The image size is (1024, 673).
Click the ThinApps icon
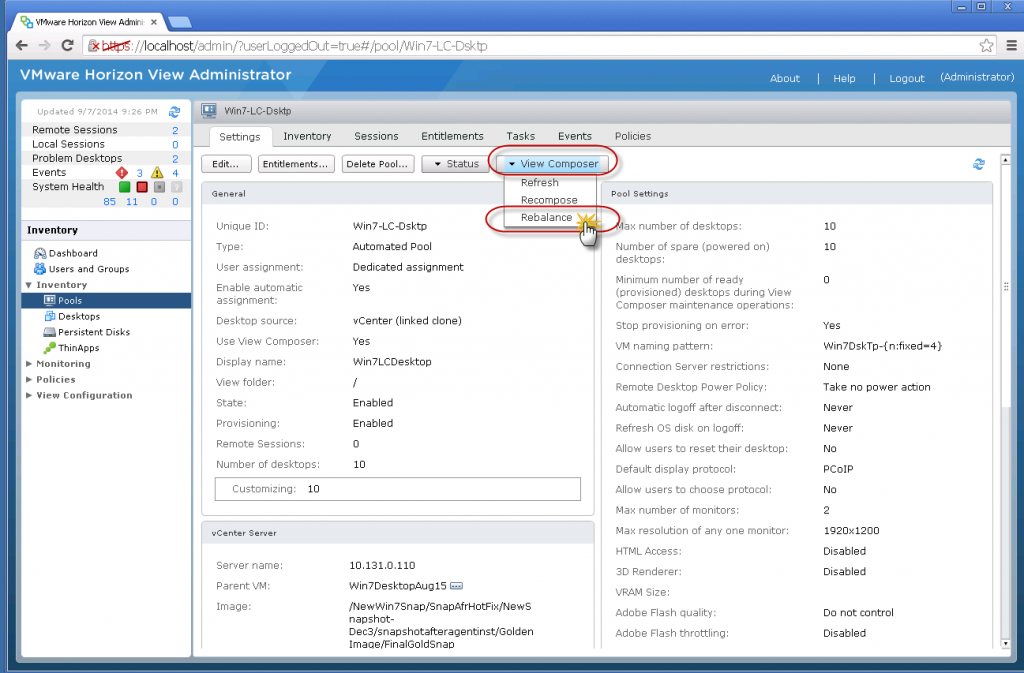coord(50,347)
